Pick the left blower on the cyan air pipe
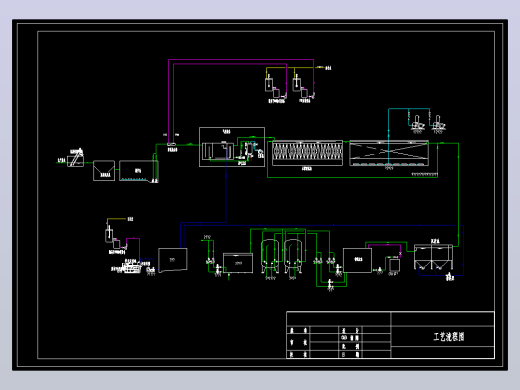 pos(417,123)
